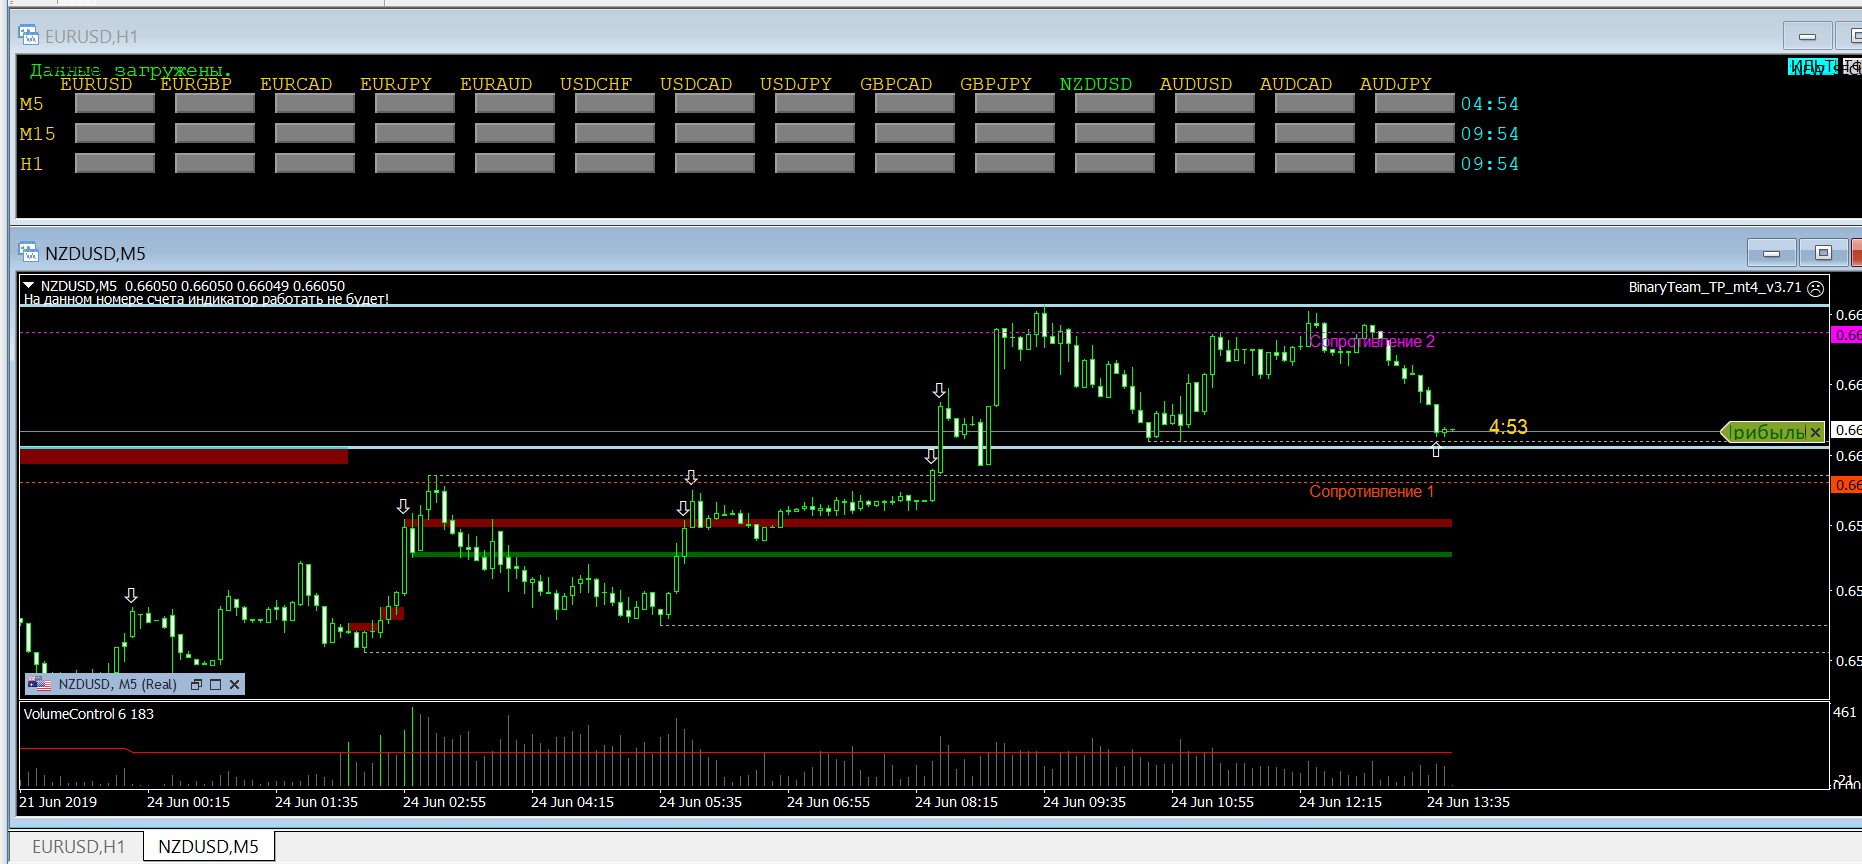Viewport: 1862px width, 864px height.
Task: Click the NZDUSD pair label in dashboard
Action: (x=1096, y=84)
